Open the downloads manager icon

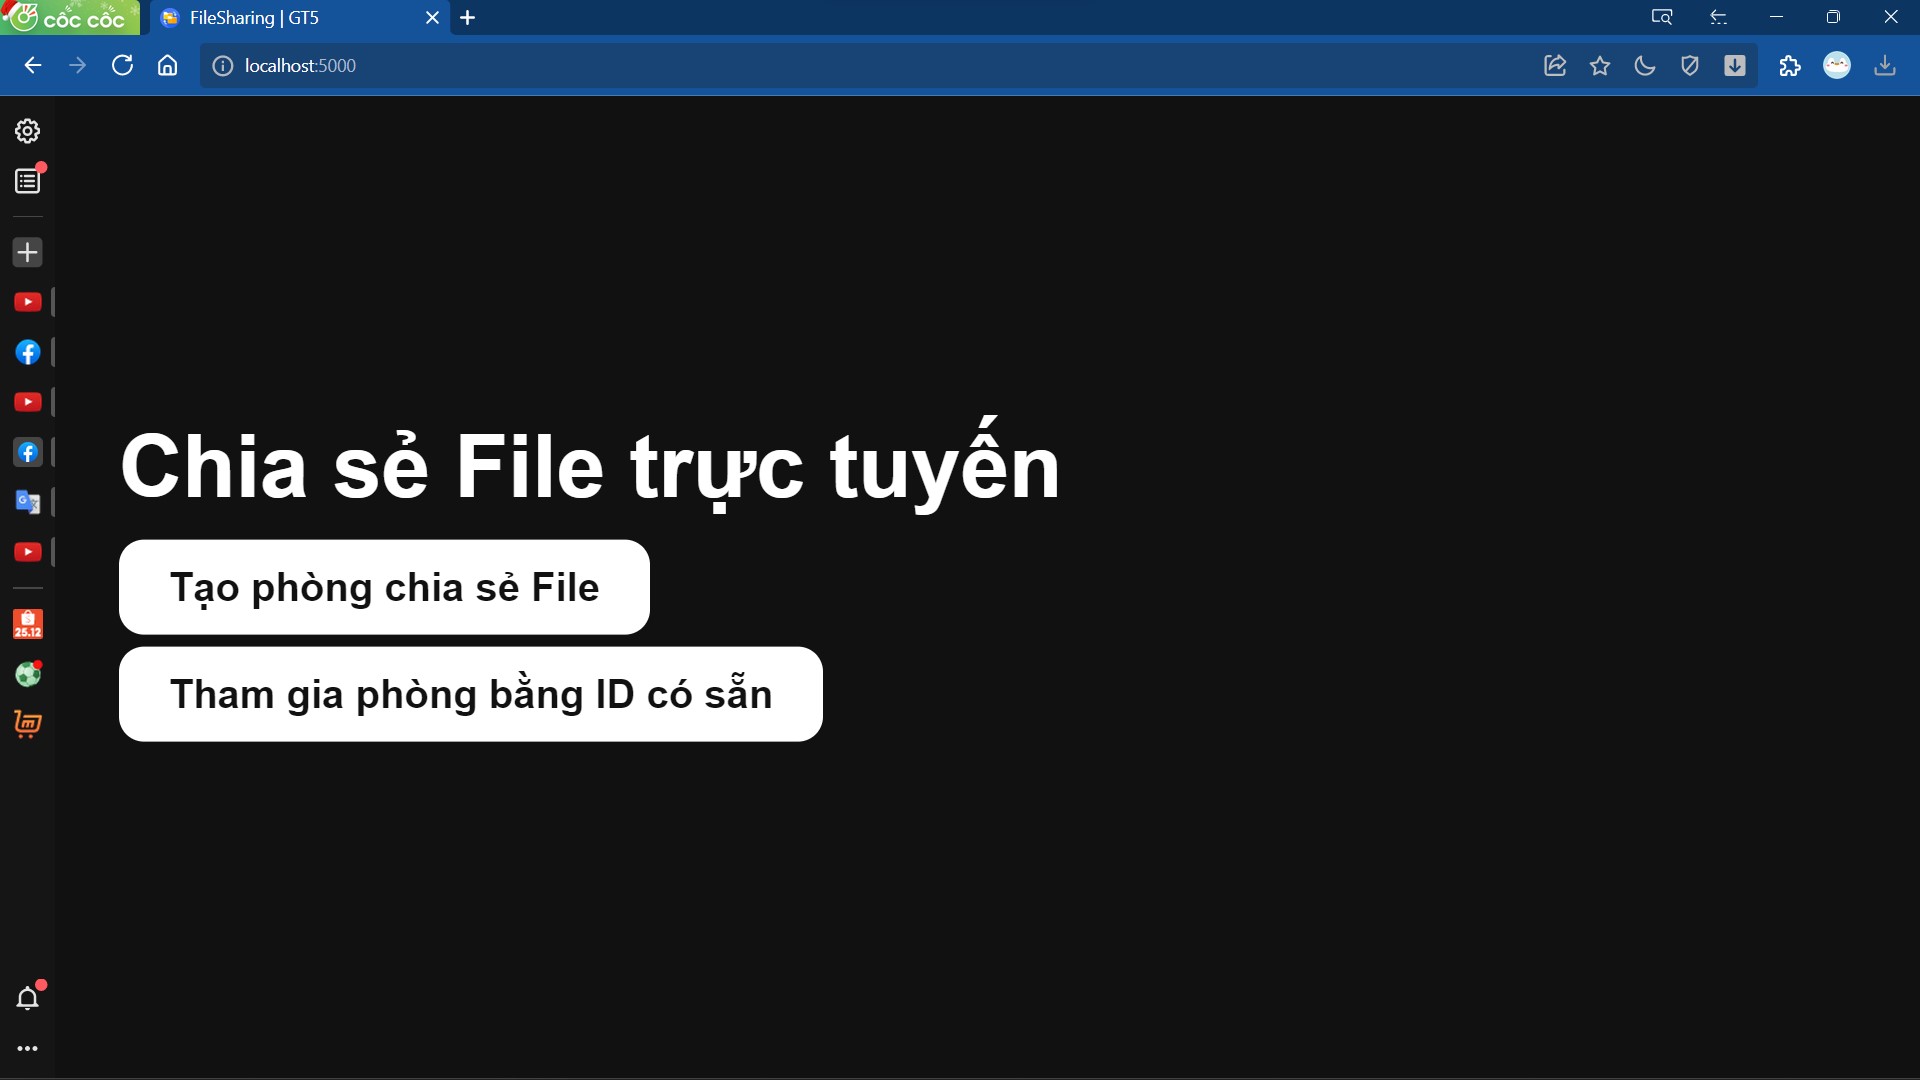tap(1886, 65)
